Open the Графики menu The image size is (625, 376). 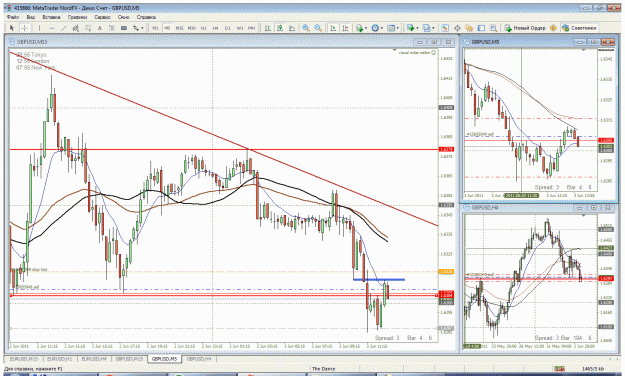[x=77, y=17]
